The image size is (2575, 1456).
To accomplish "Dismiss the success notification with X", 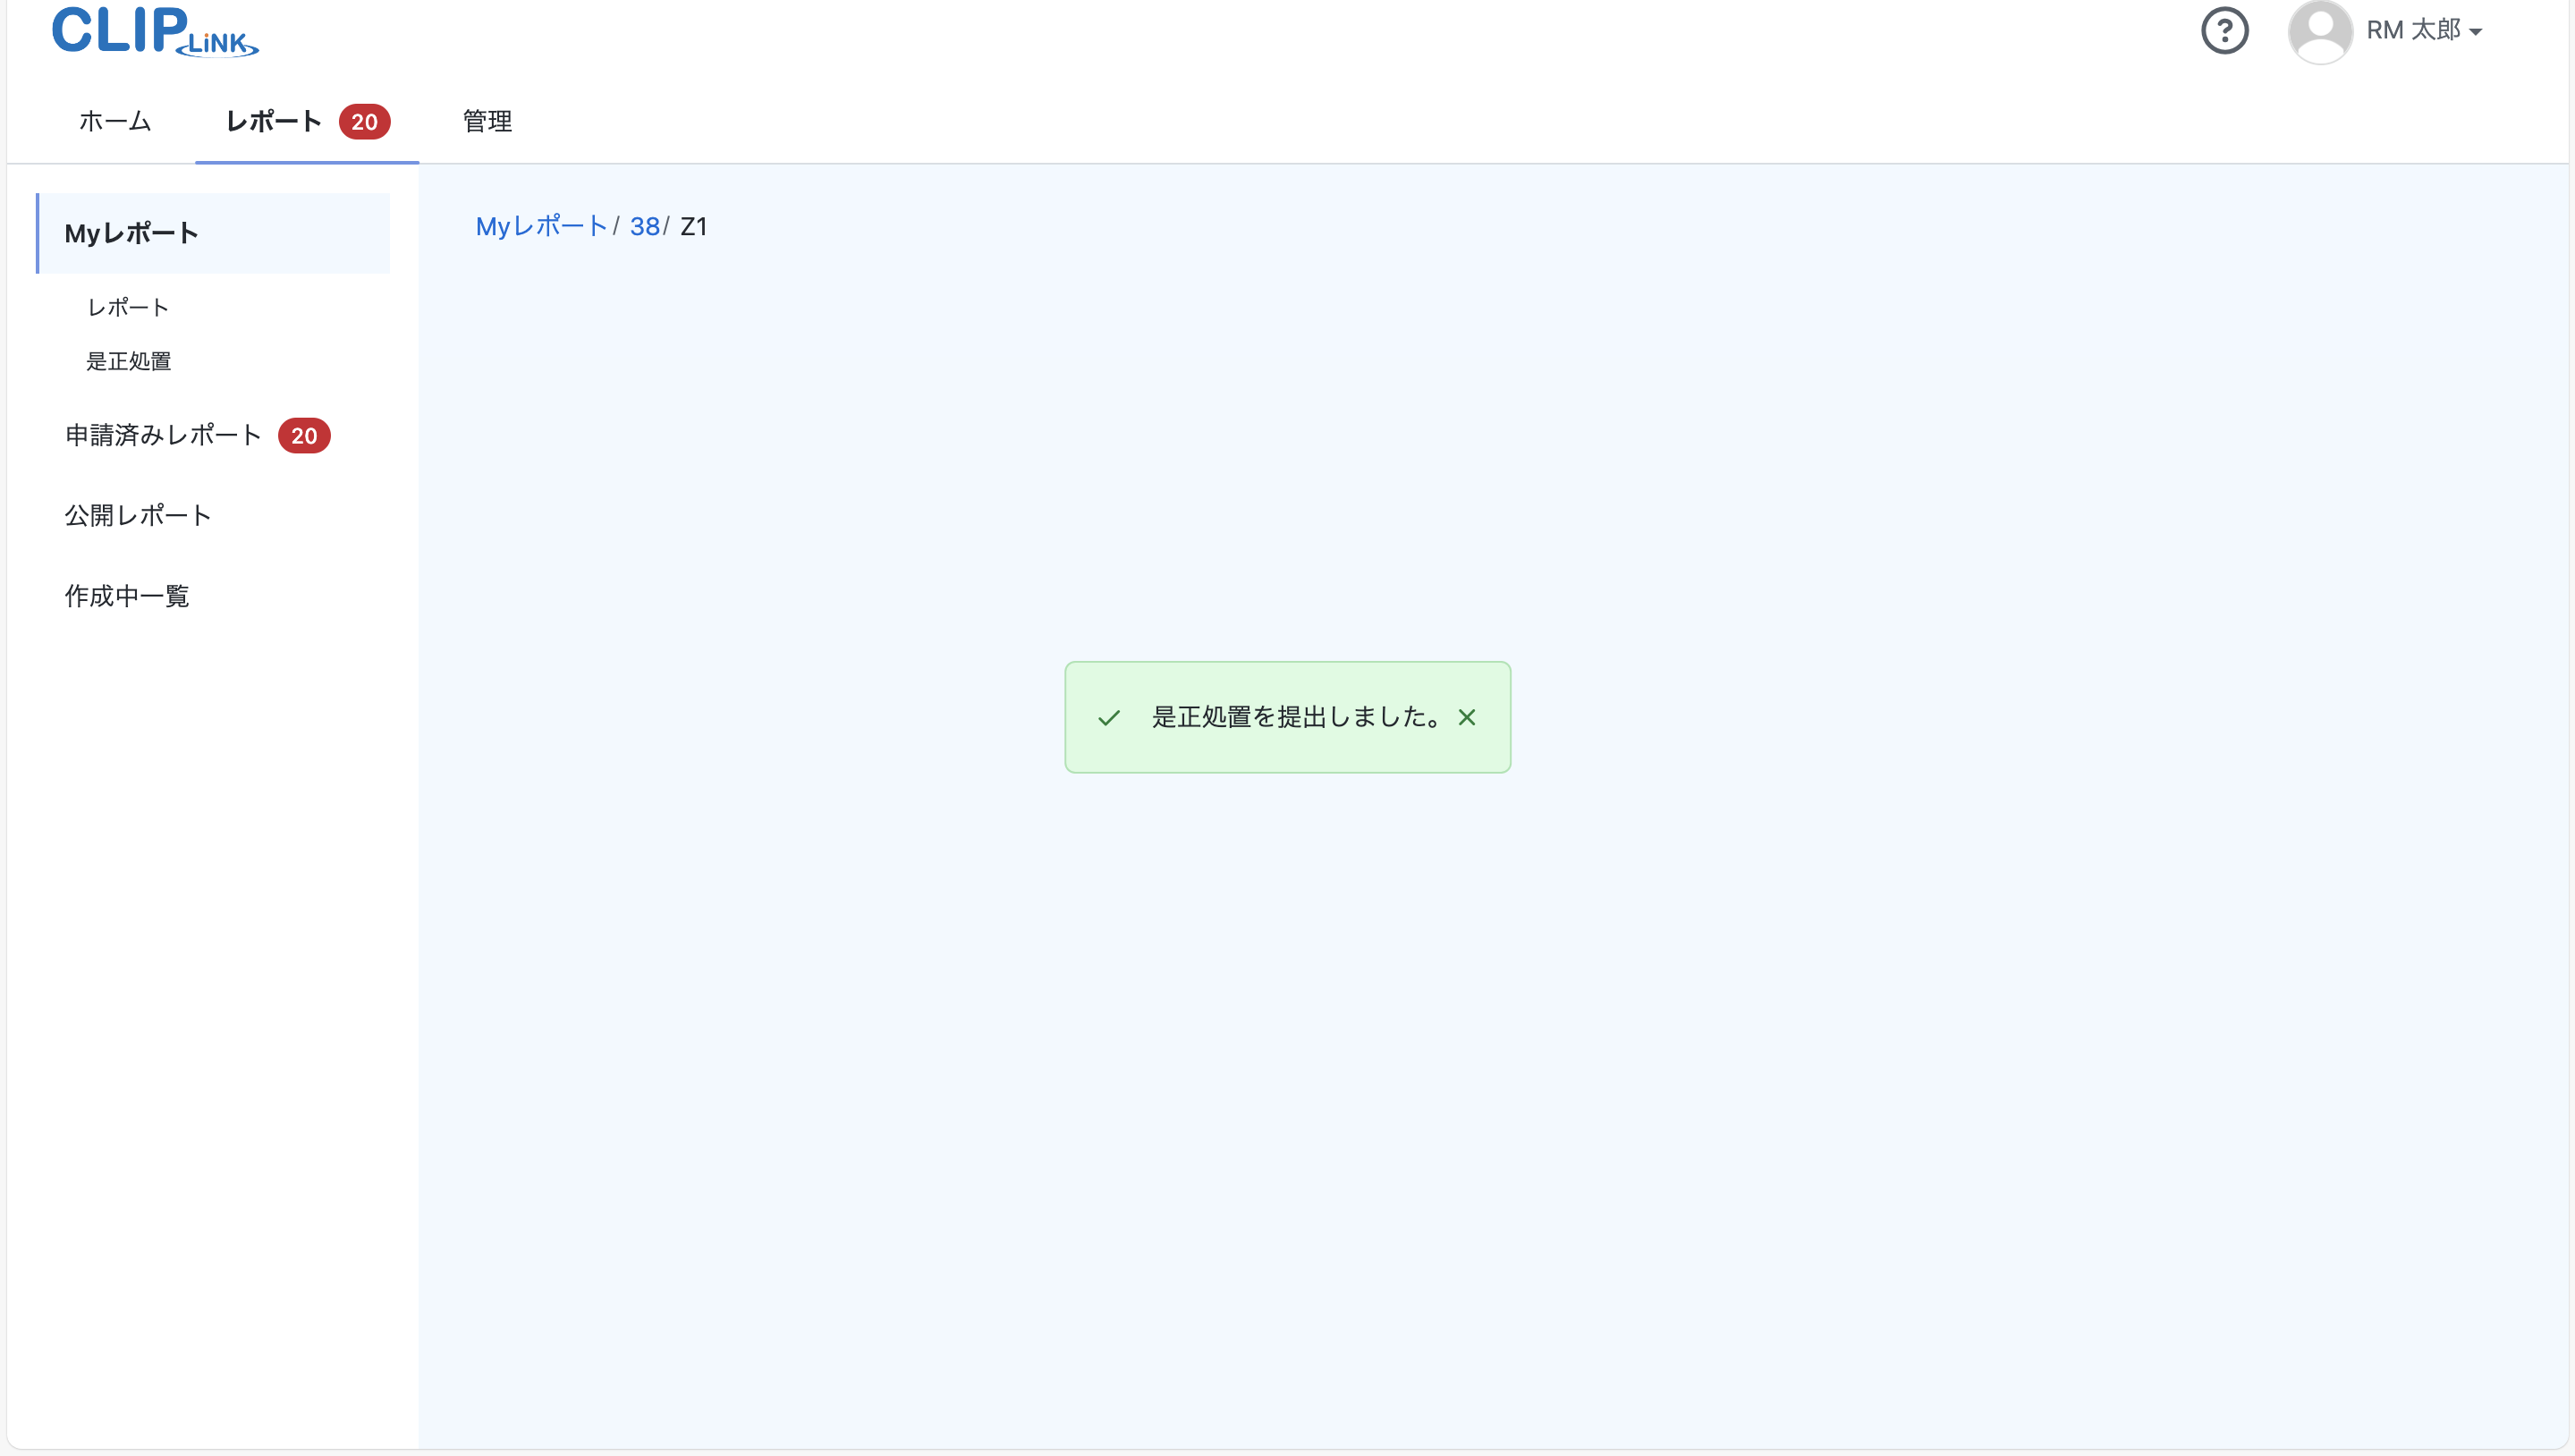I will pyautogui.click(x=1466, y=717).
